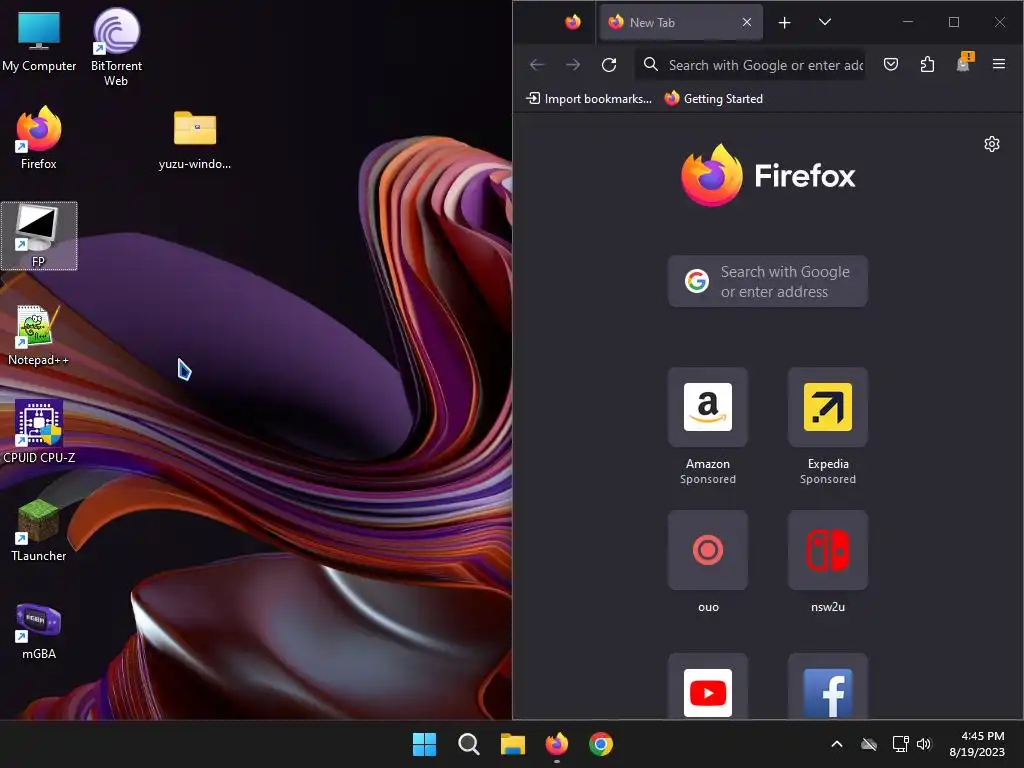The image size is (1024, 768).
Task: Click the Firefox forward arrow
Action: point(573,65)
